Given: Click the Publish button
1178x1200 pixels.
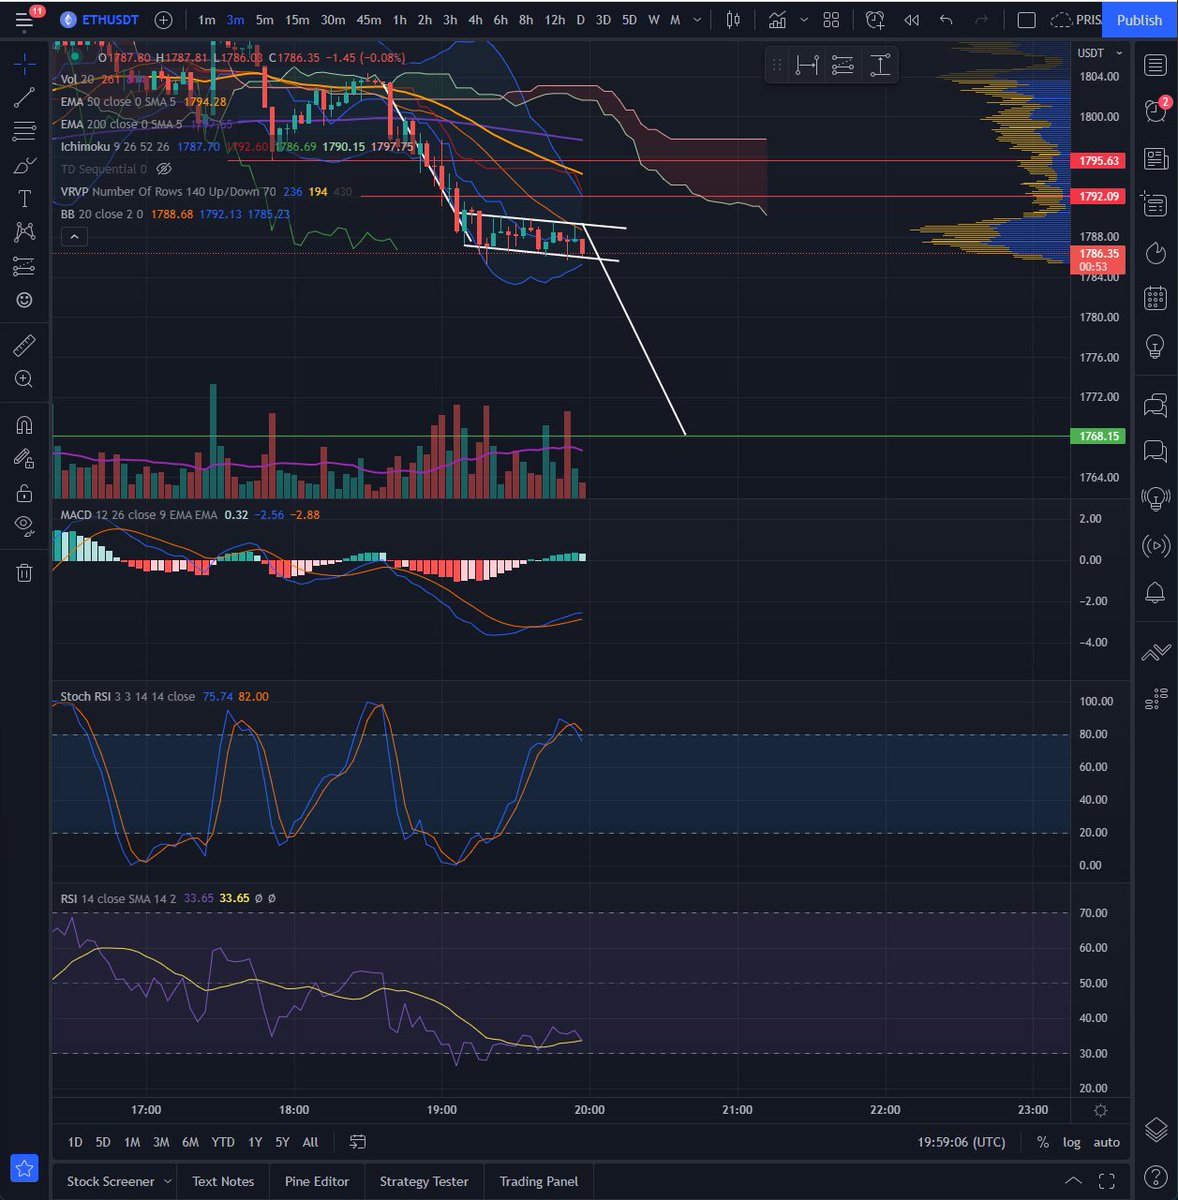Looking at the screenshot, I should [1139, 20].
